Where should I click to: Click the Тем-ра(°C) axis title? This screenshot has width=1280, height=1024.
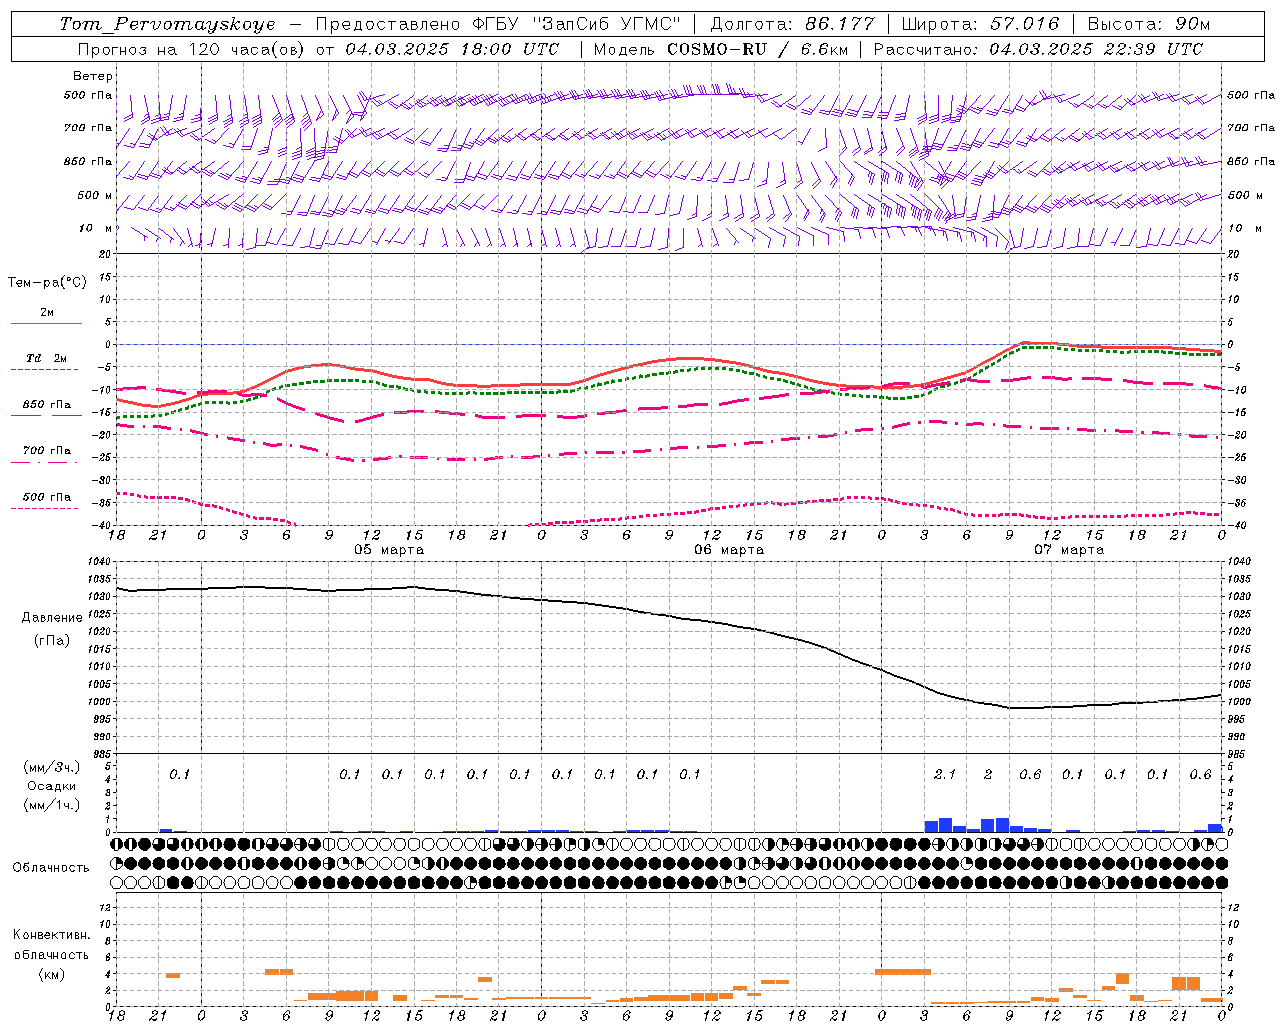[47, 283]
